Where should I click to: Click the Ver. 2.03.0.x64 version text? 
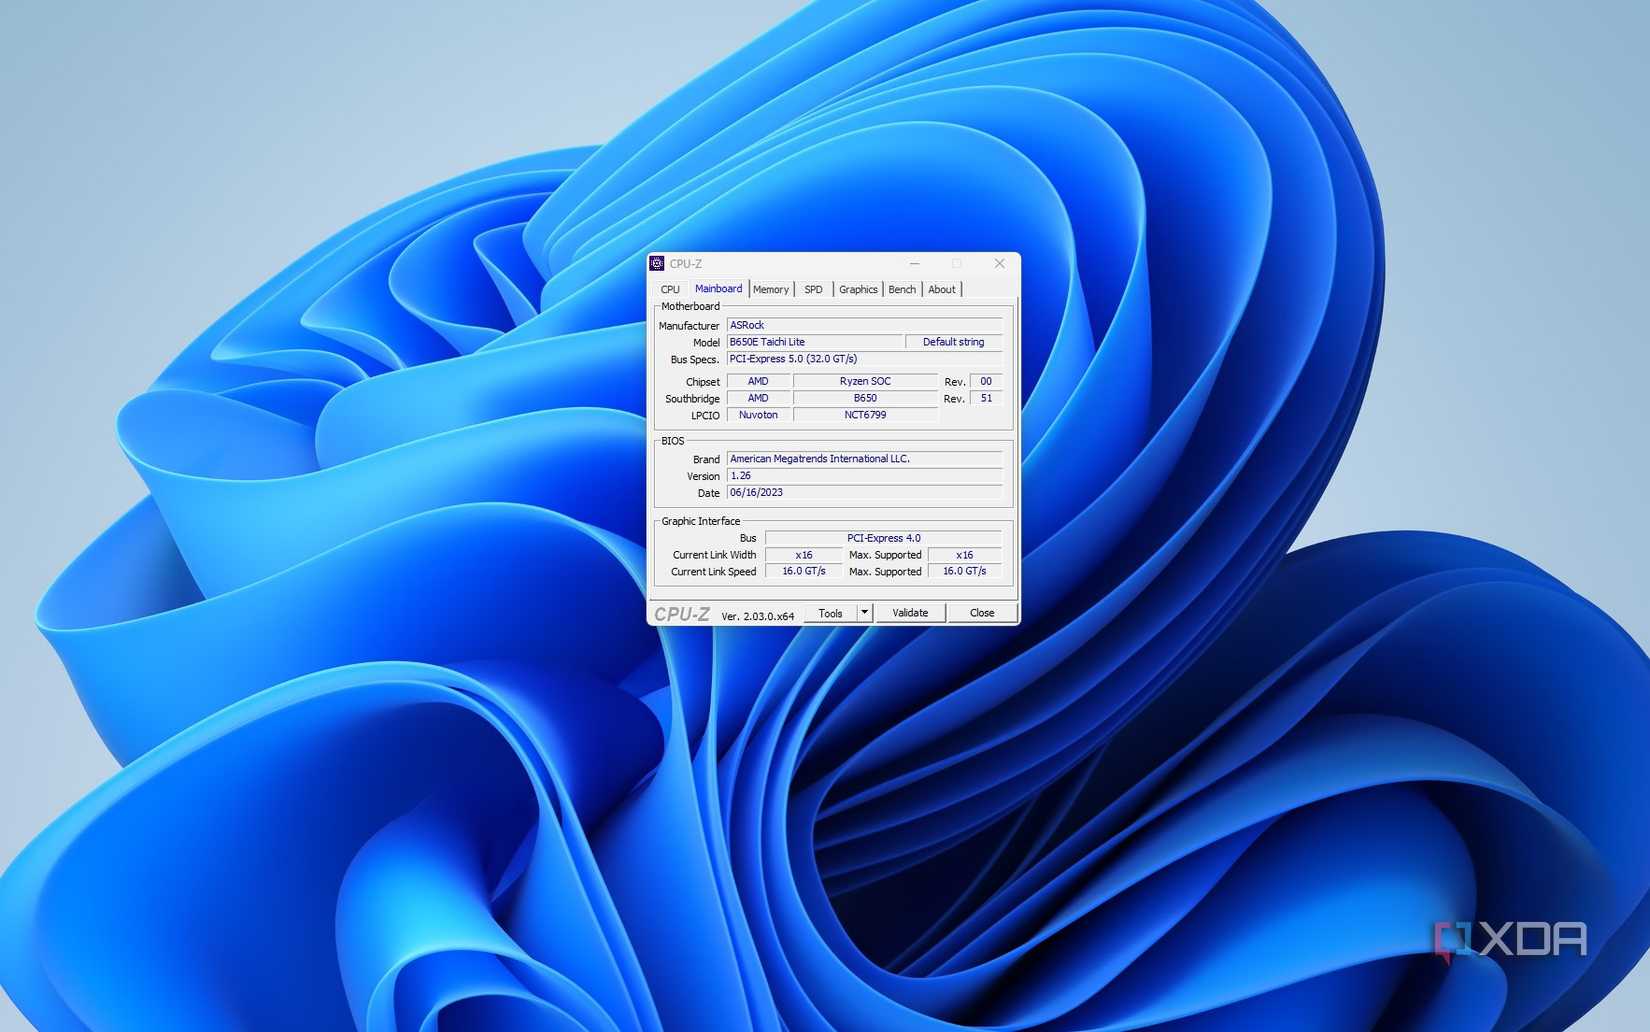point(757,616)
